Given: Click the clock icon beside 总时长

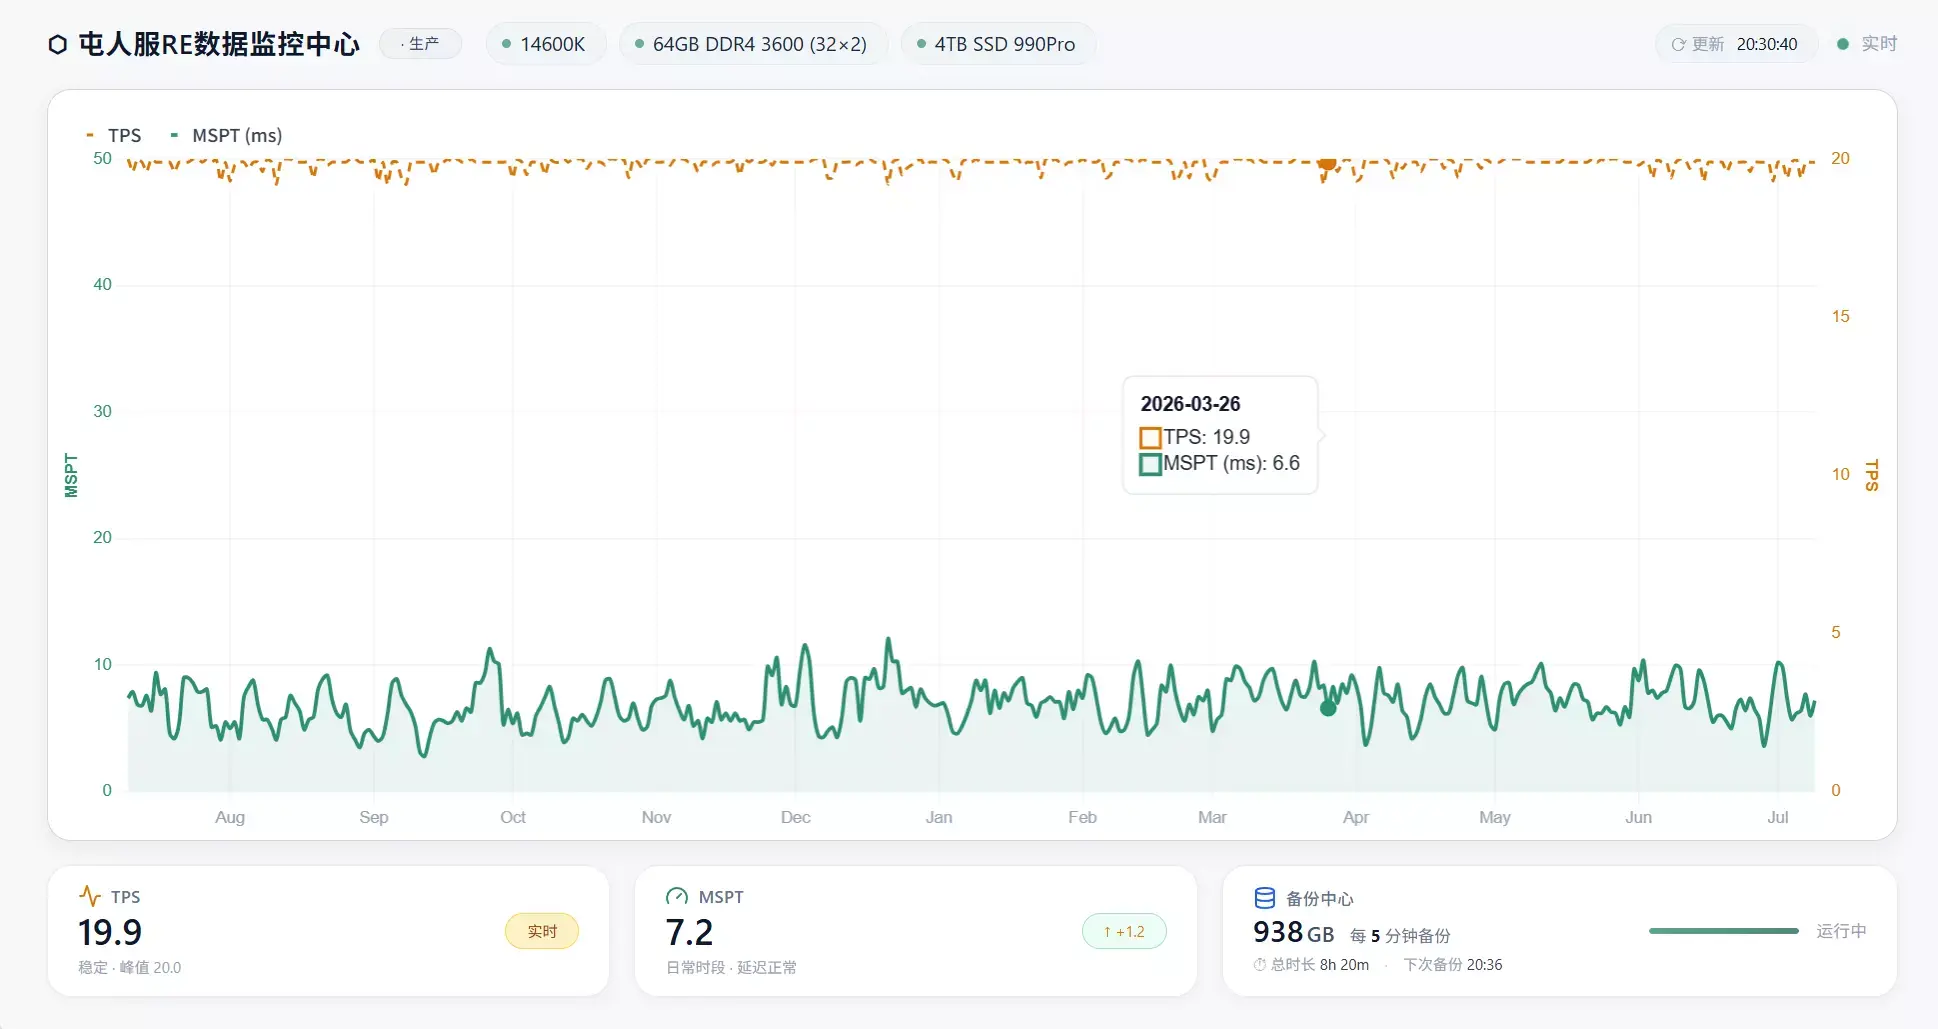Looking at the screenshot, I should click(1260, 965).
